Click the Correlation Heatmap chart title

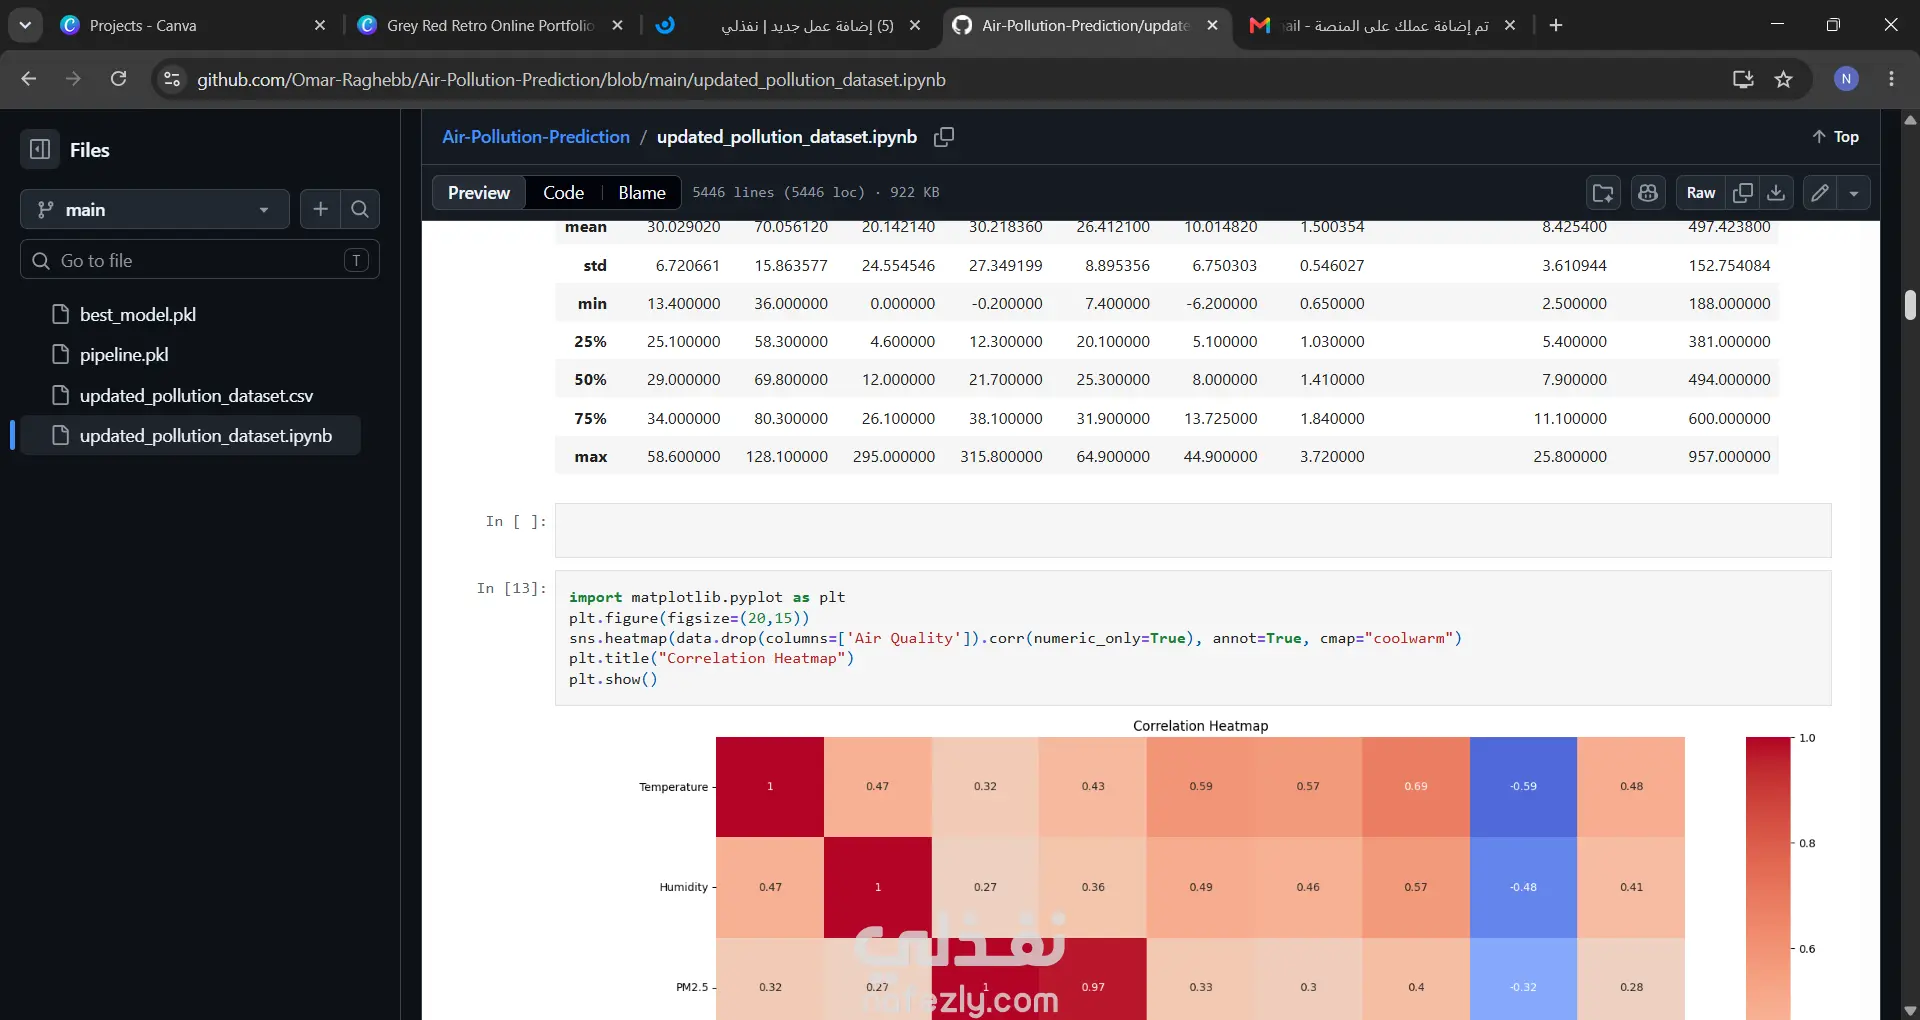coord(1200,726)
